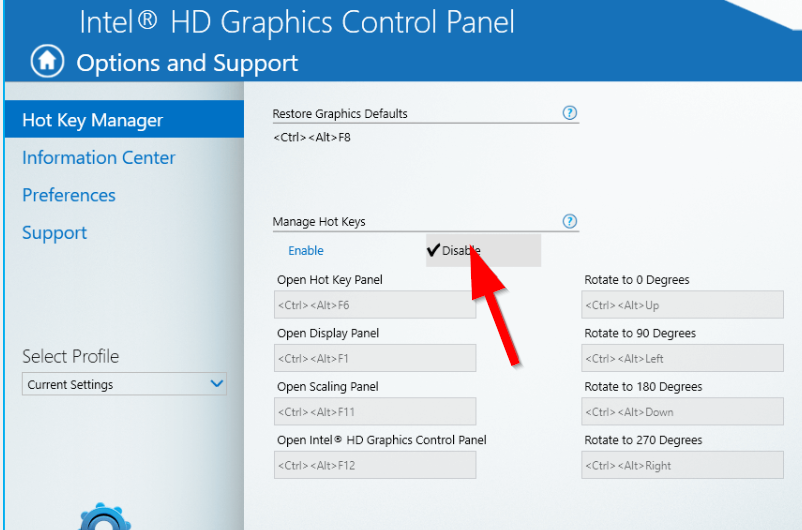Click the Rotate to 90 Degrees label

click(640, 333)
